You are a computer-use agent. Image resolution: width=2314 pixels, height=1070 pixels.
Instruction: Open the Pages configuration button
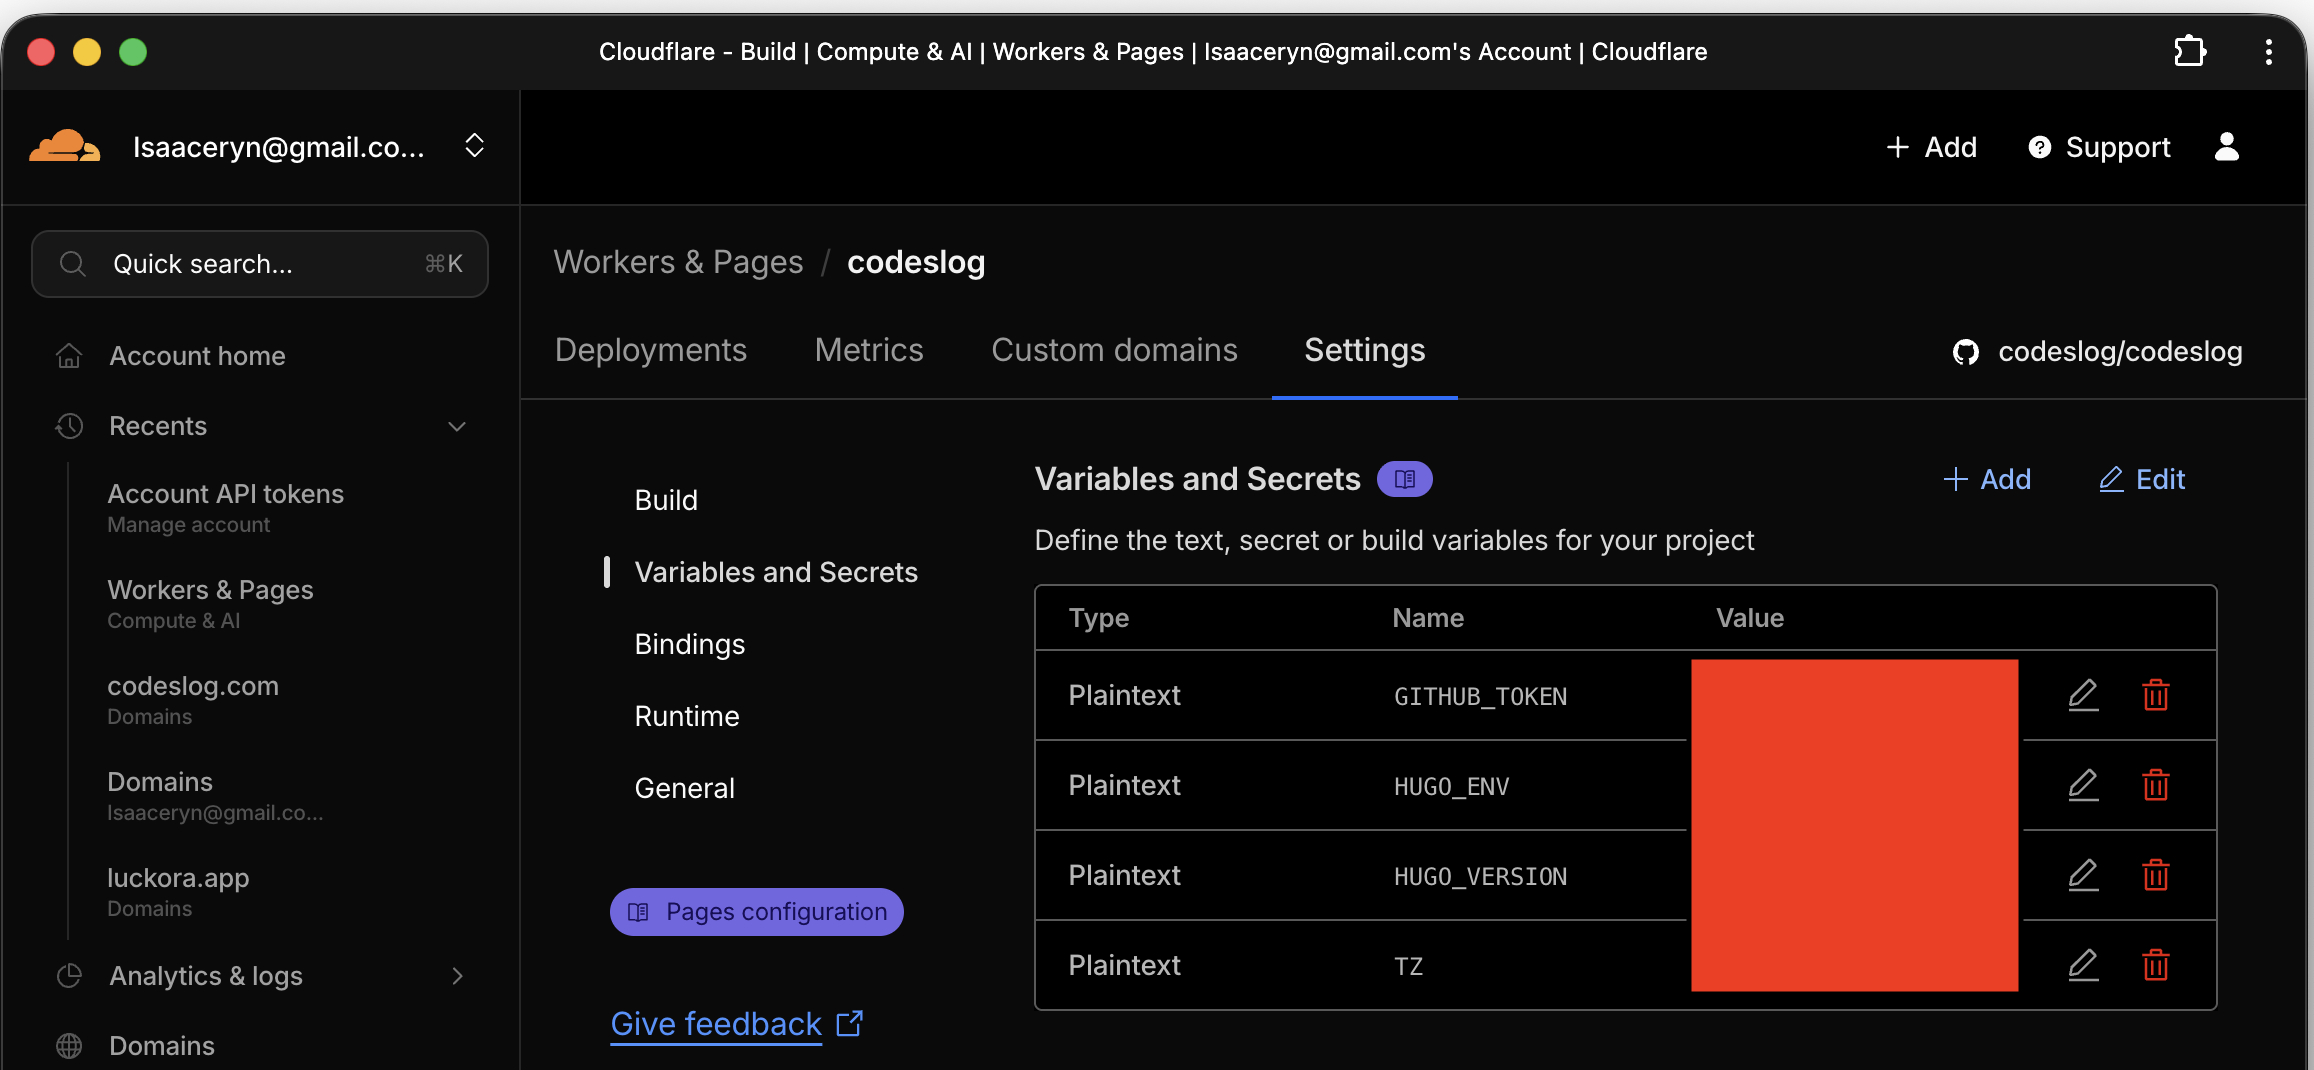point(756,911)
